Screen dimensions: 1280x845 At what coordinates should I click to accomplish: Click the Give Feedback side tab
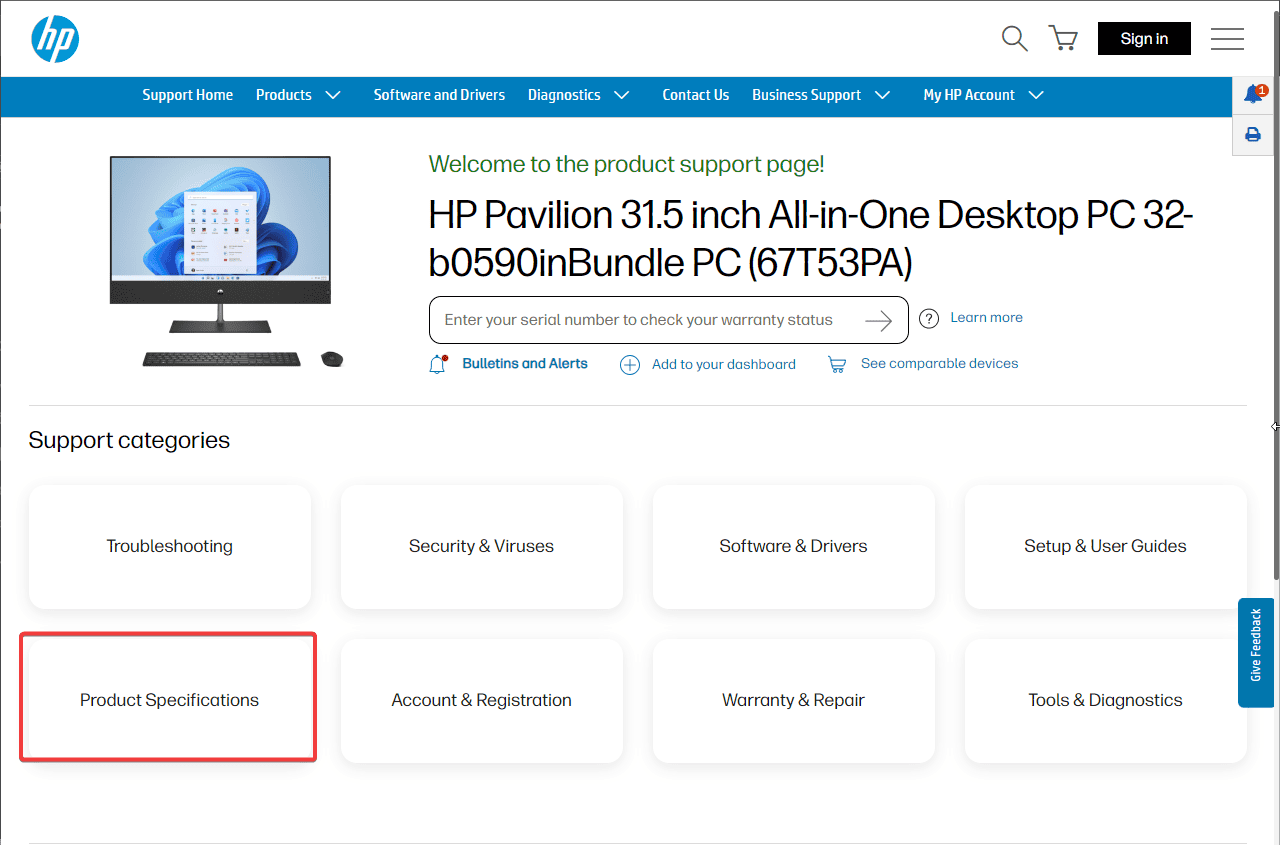click(1256, 653)
